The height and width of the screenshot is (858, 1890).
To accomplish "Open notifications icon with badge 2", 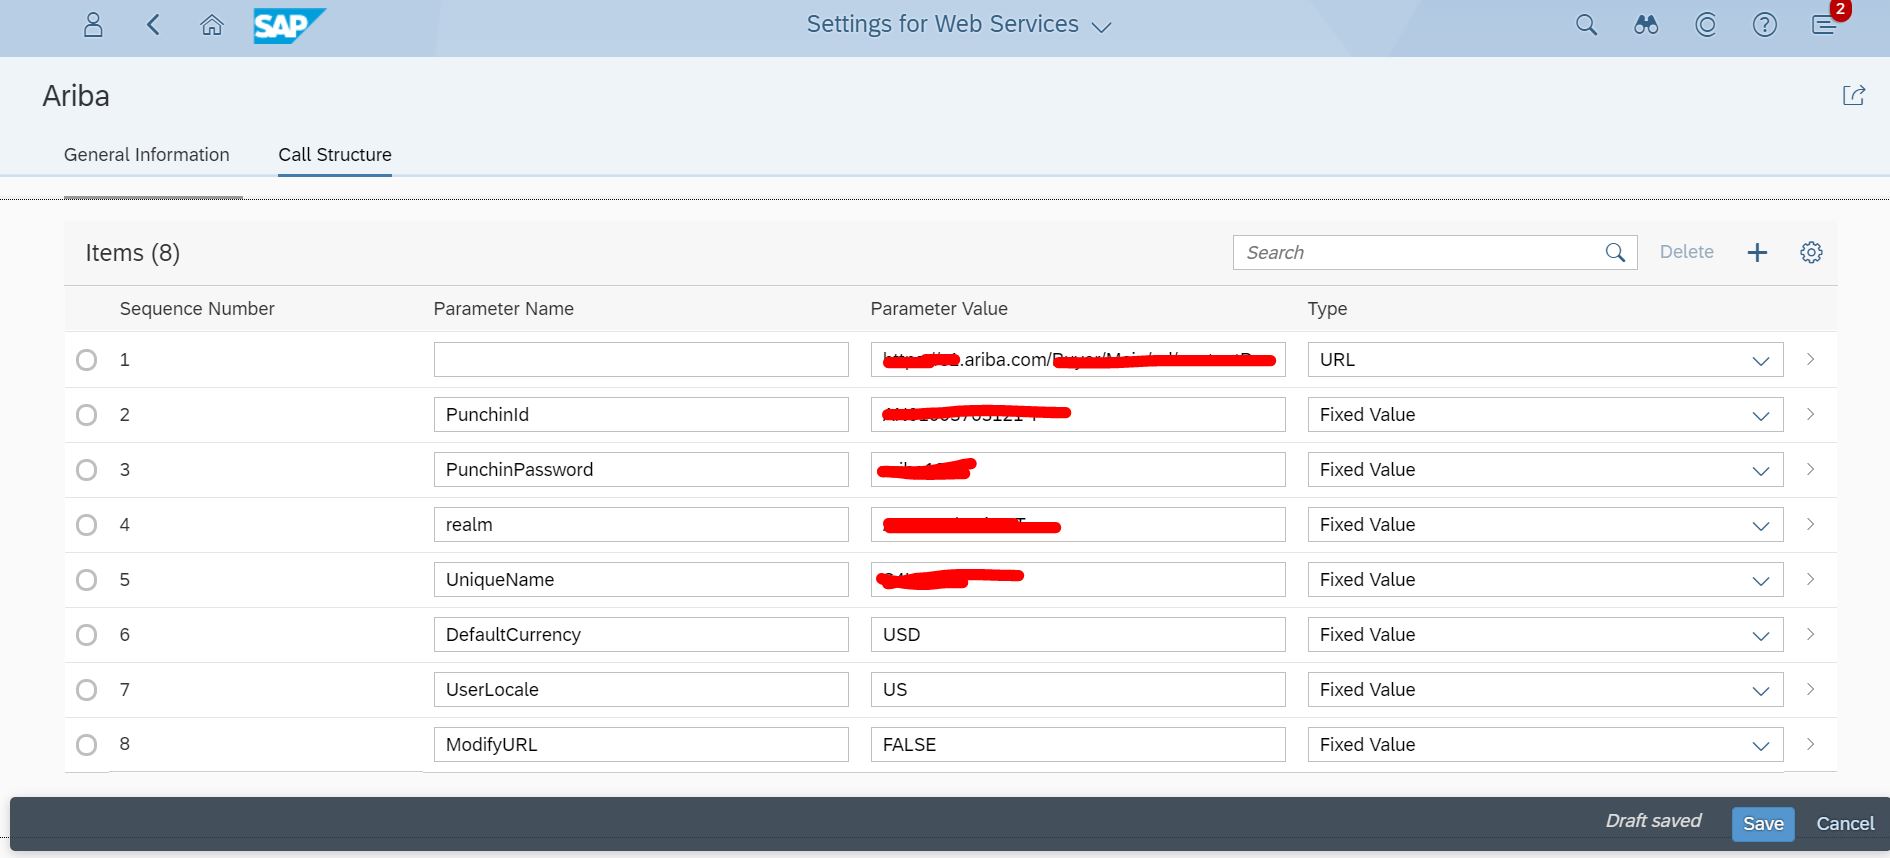I will [x=1824, y=25].
